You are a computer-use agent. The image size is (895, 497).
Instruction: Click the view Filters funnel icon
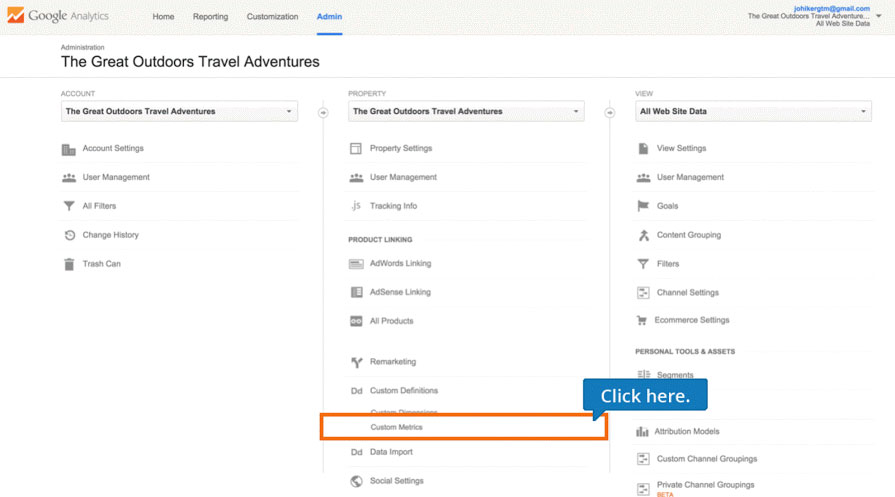(643, 264)
